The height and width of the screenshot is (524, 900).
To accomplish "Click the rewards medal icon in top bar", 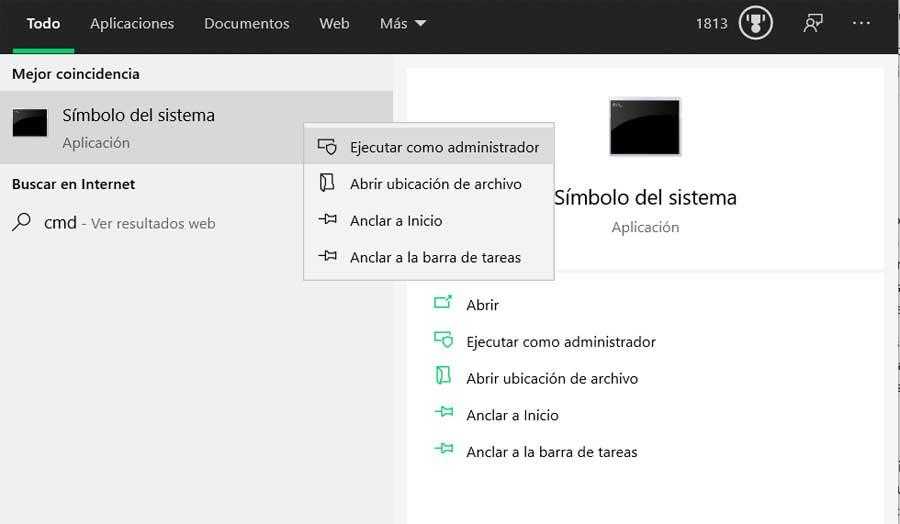I will [x=755, y=23].
